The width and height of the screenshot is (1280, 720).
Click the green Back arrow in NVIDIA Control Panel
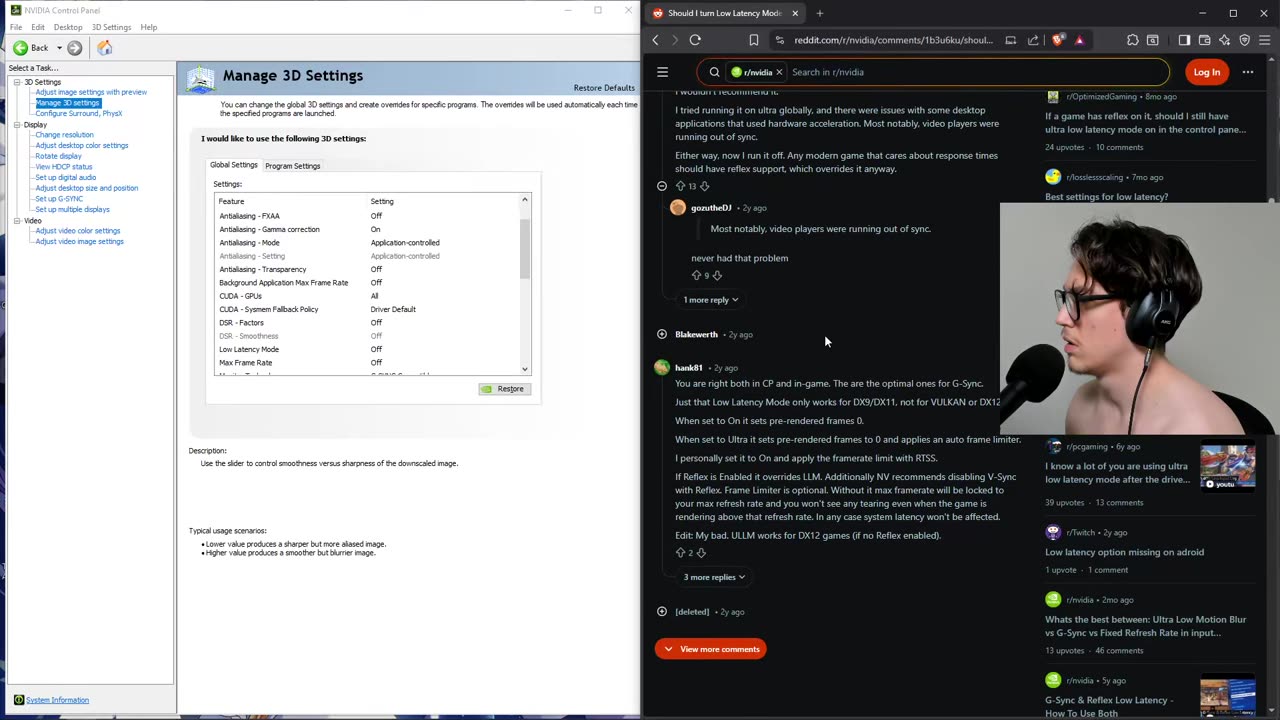pos(20,48)
